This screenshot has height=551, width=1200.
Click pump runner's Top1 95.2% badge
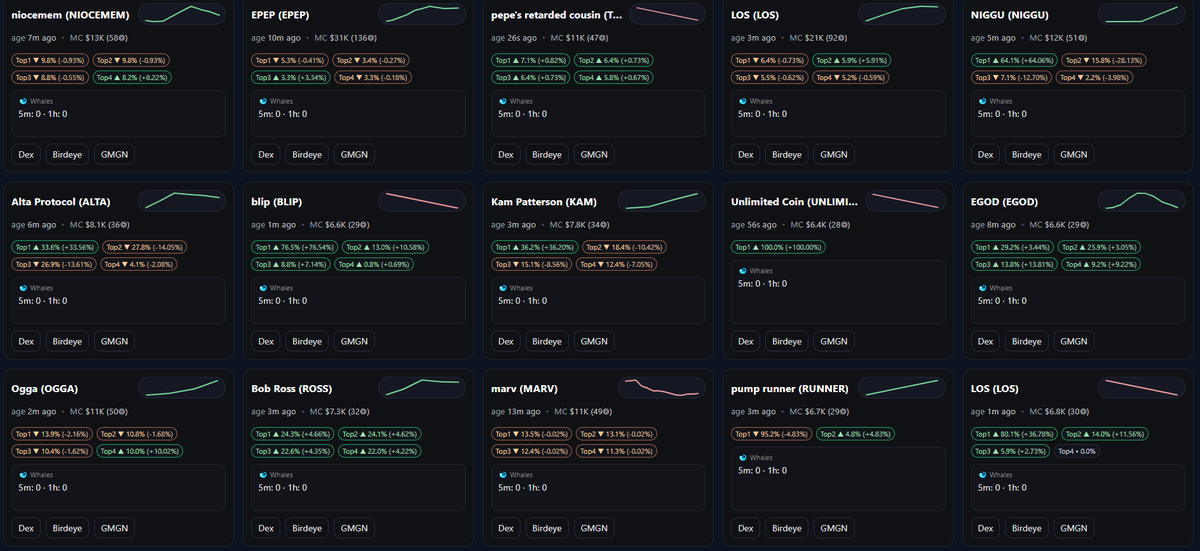[771, 434]
